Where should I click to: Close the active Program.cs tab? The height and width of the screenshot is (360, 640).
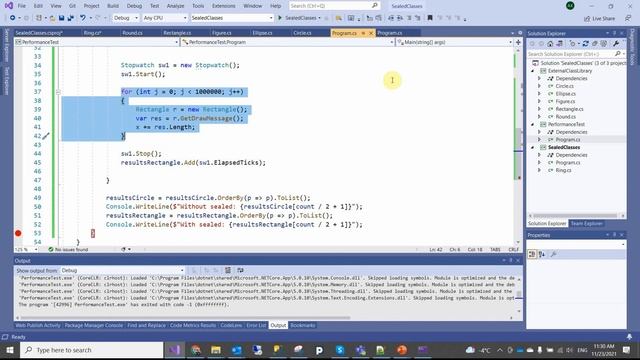(371, 33)
